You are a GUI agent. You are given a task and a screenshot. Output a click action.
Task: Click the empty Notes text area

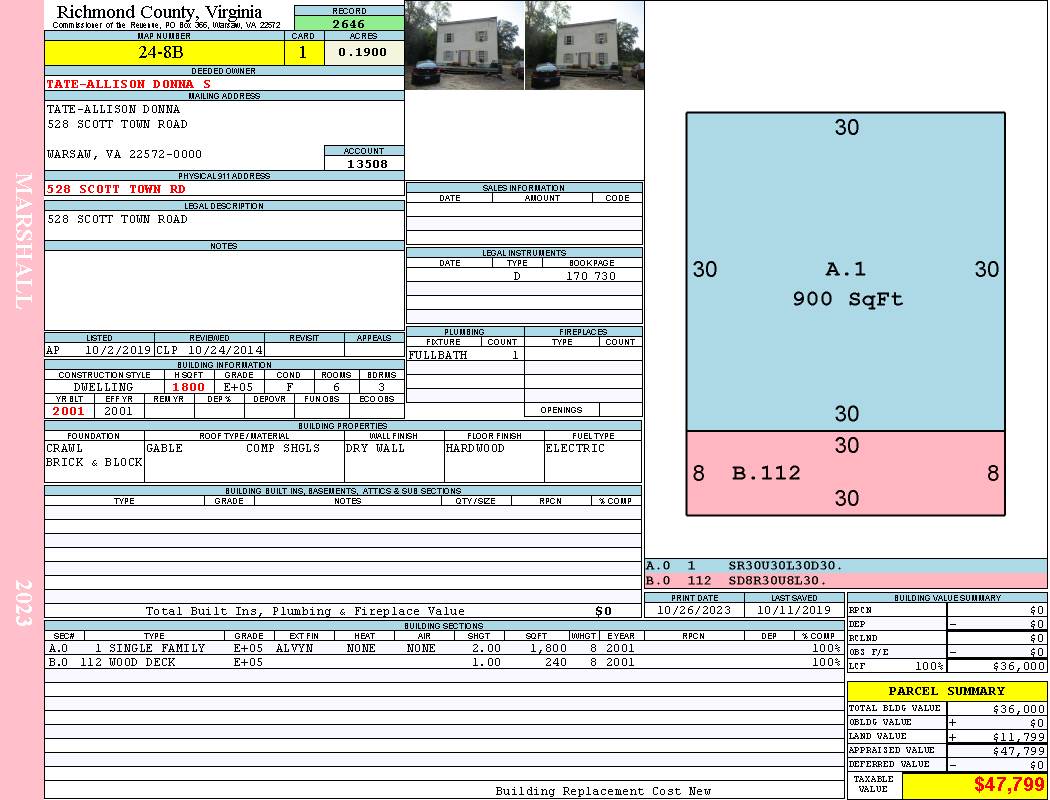[224, 290]
